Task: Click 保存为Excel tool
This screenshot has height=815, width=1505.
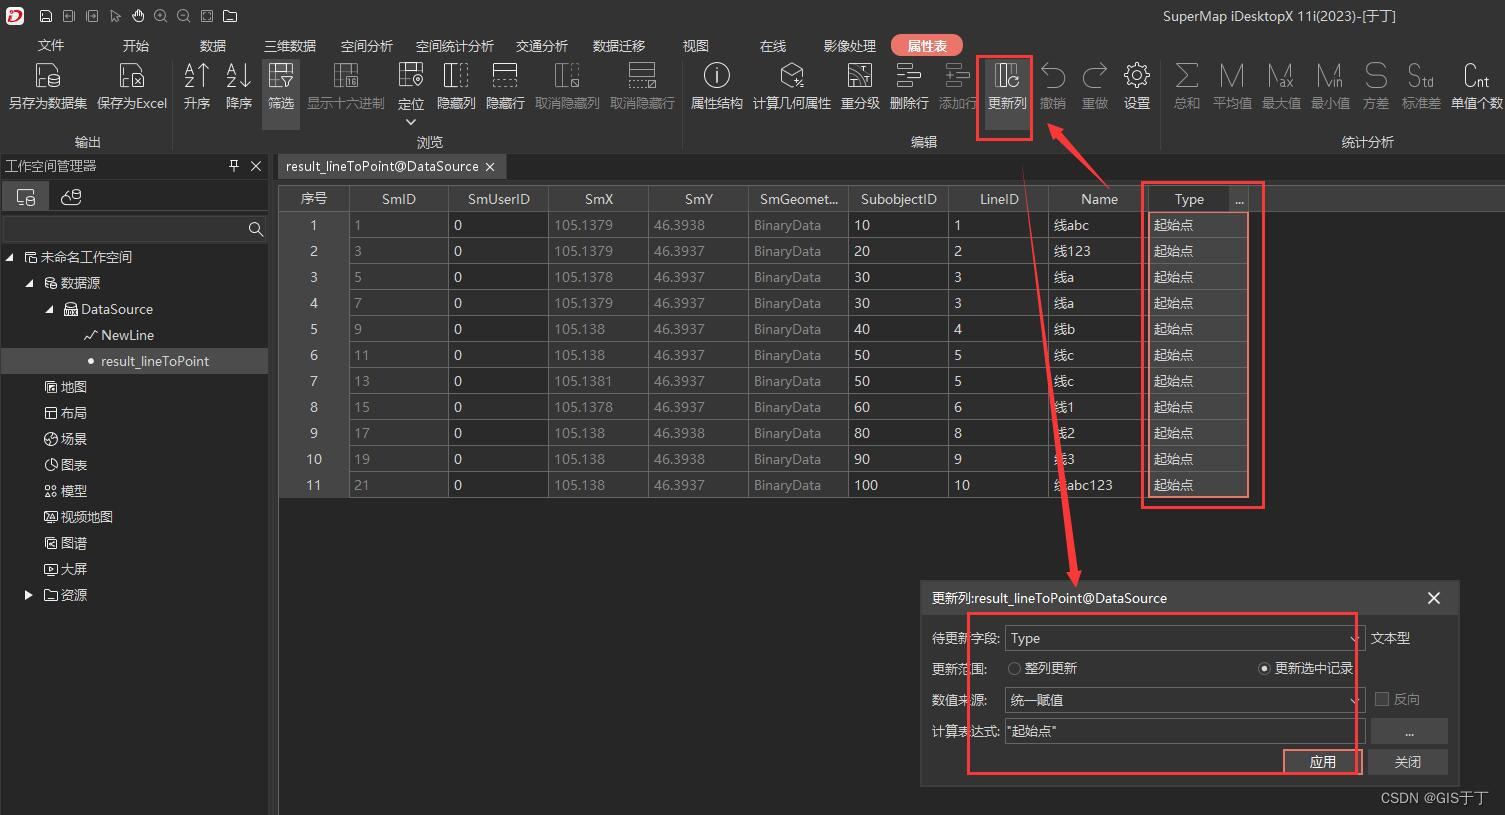Action: click(132, 86)
